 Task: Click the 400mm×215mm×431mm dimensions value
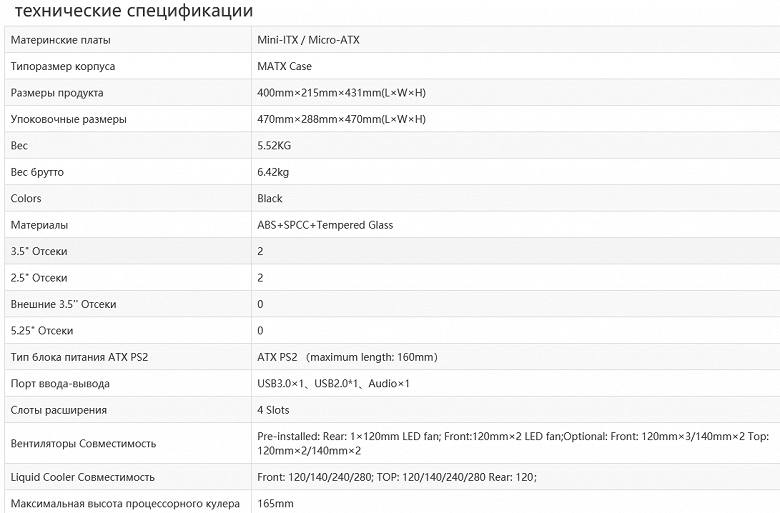point(341,93)
